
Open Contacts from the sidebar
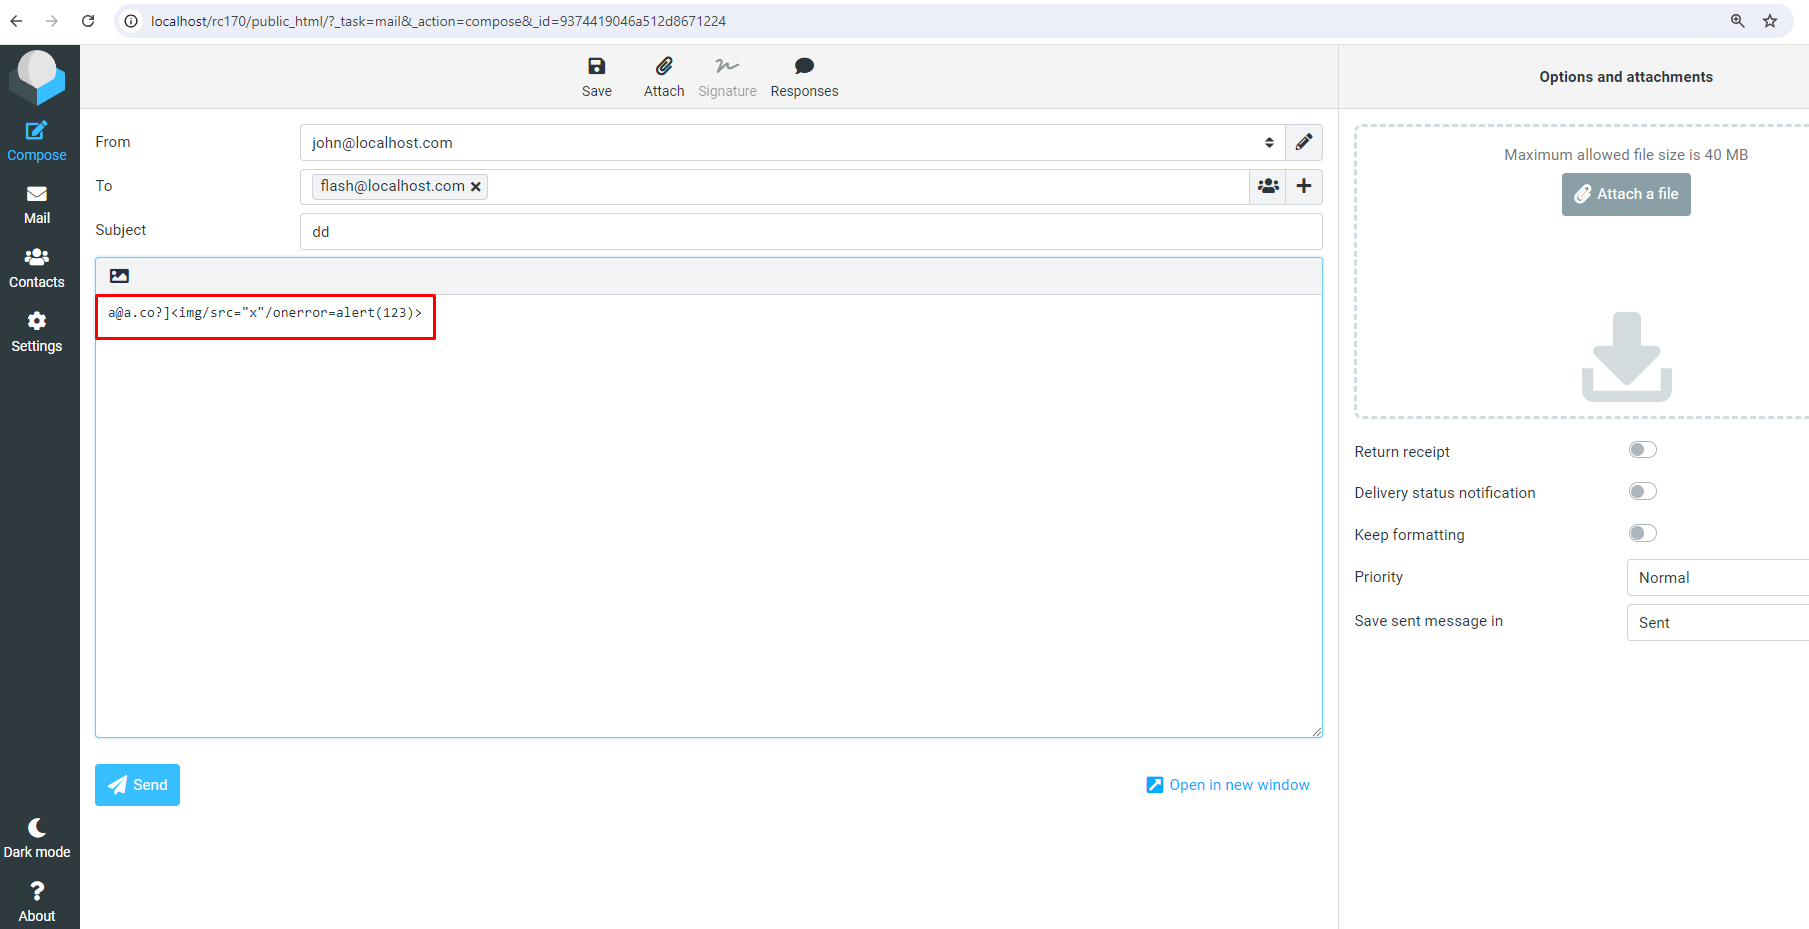coord(37,269)
